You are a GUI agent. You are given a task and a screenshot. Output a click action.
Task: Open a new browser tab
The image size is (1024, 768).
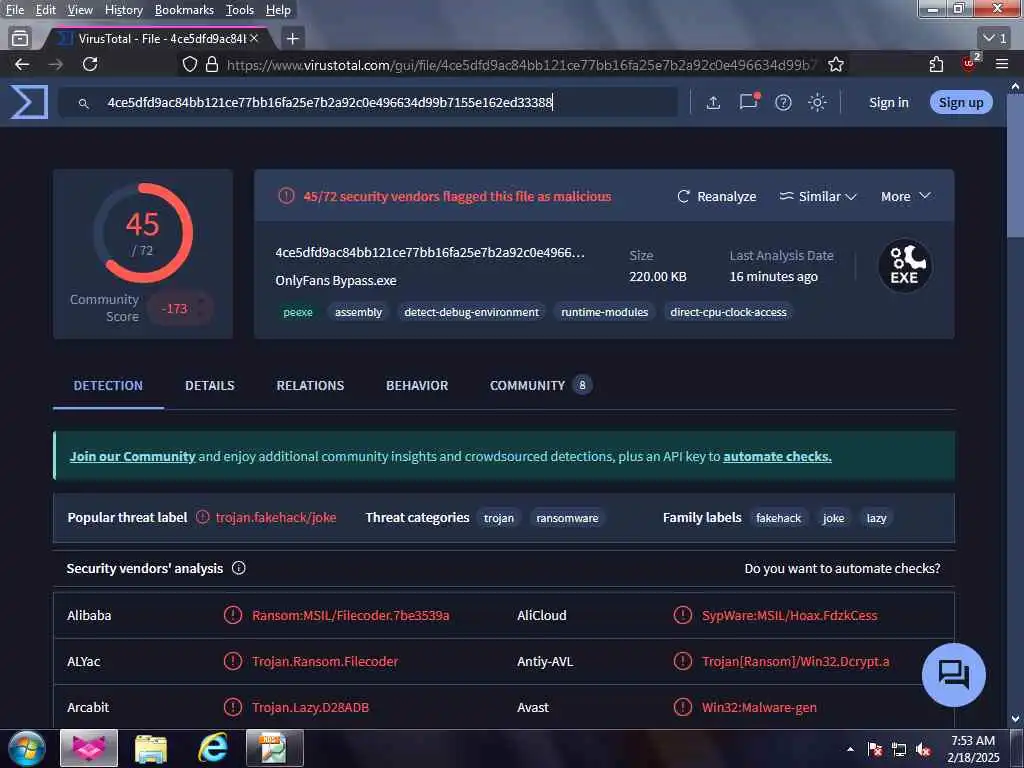coord(293,39)
